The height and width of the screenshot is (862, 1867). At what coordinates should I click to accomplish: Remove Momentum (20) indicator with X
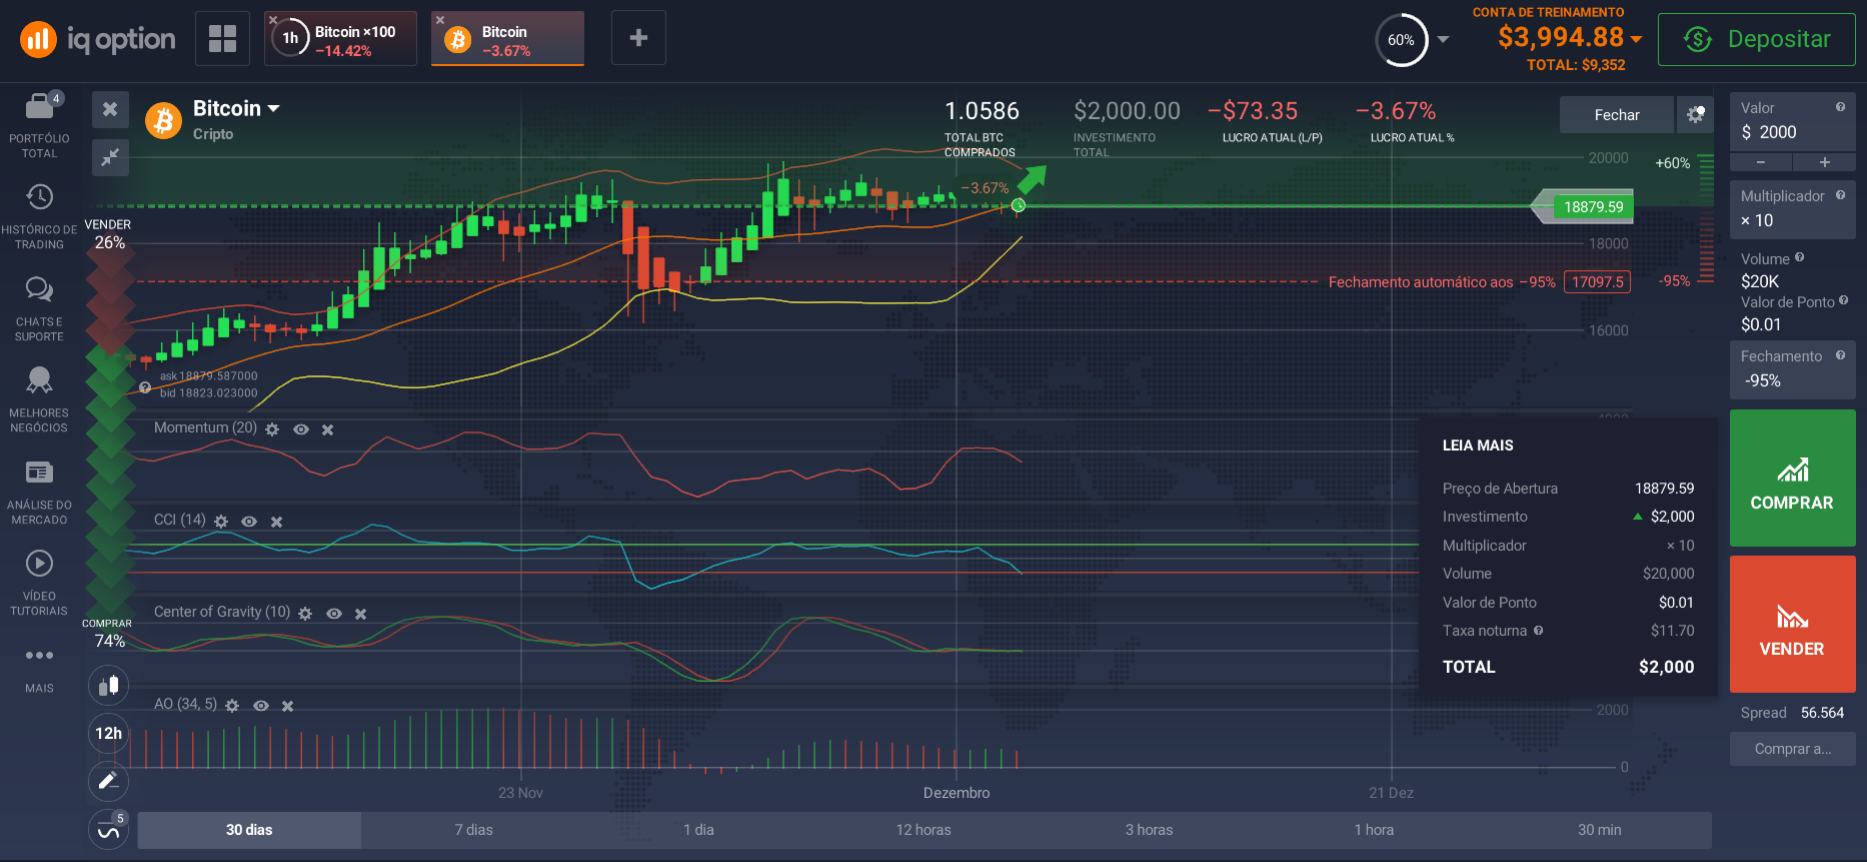pyautogui.click(x=328, y=429)
